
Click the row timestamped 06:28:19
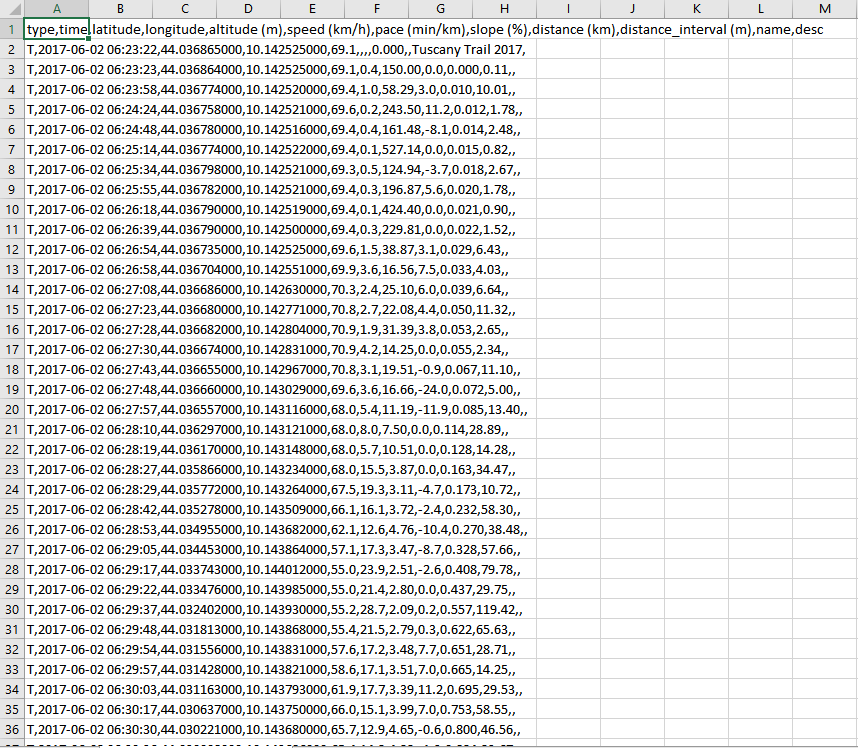[x=271, y=450]
